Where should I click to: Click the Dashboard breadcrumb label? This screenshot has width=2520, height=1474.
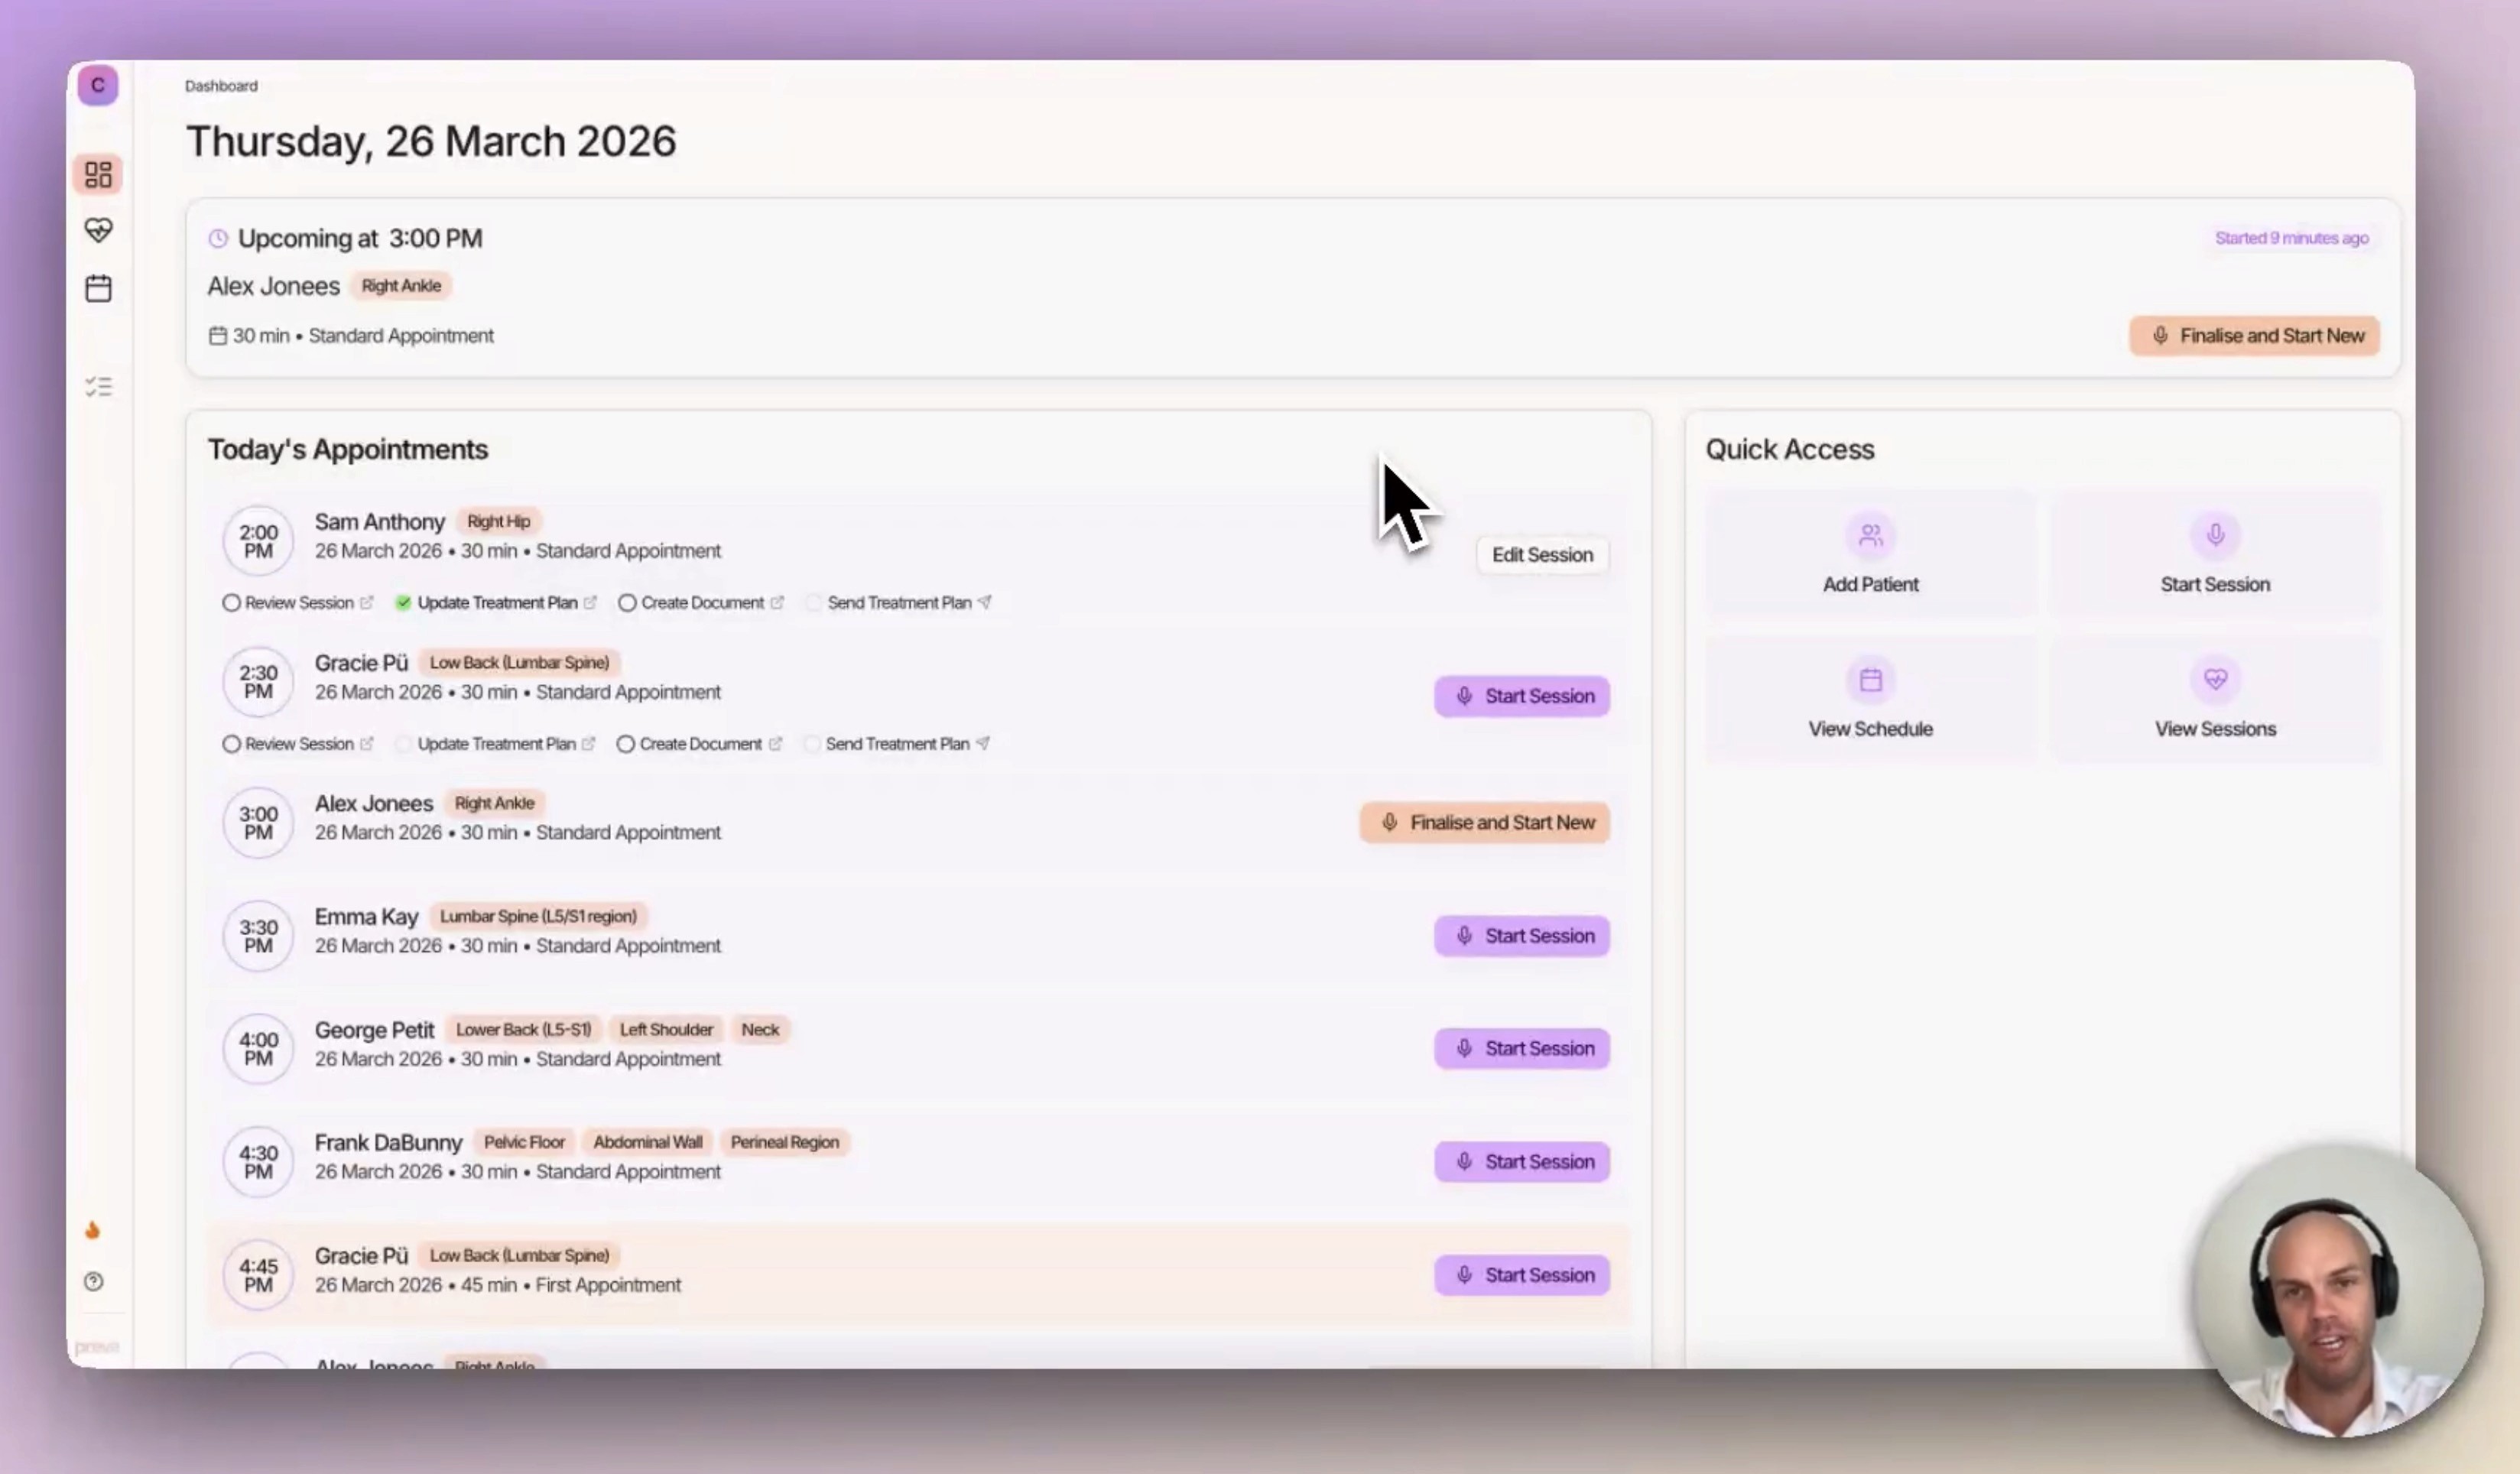[x=221, y=86]
